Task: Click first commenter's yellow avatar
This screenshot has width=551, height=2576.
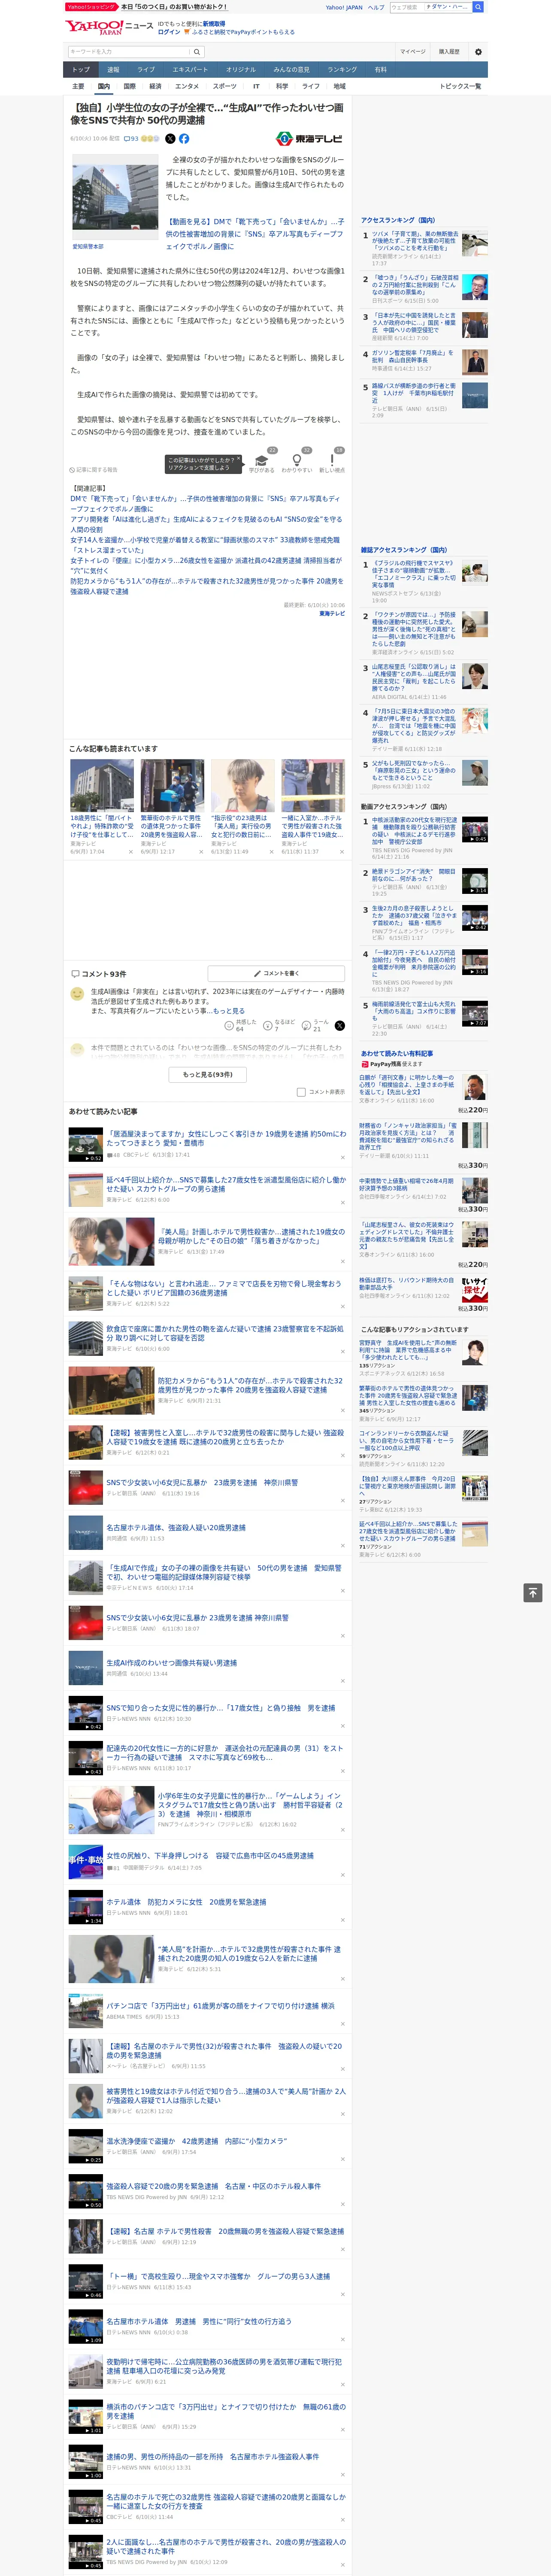Action: [x=77, y=994]
